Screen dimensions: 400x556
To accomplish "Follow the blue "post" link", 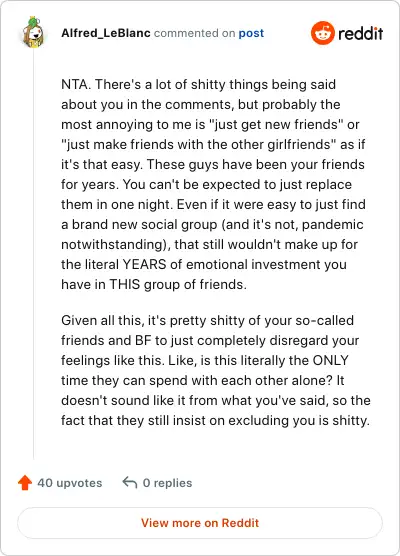I will pyautogui.click(x=251, y=33).
